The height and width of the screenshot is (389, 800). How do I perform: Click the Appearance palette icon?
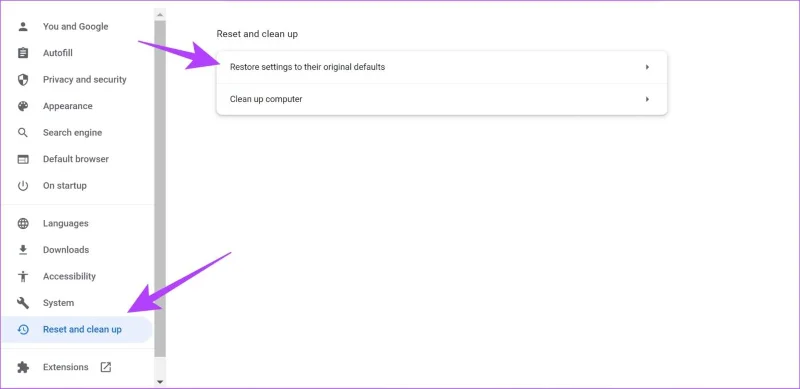click(23, 106)
